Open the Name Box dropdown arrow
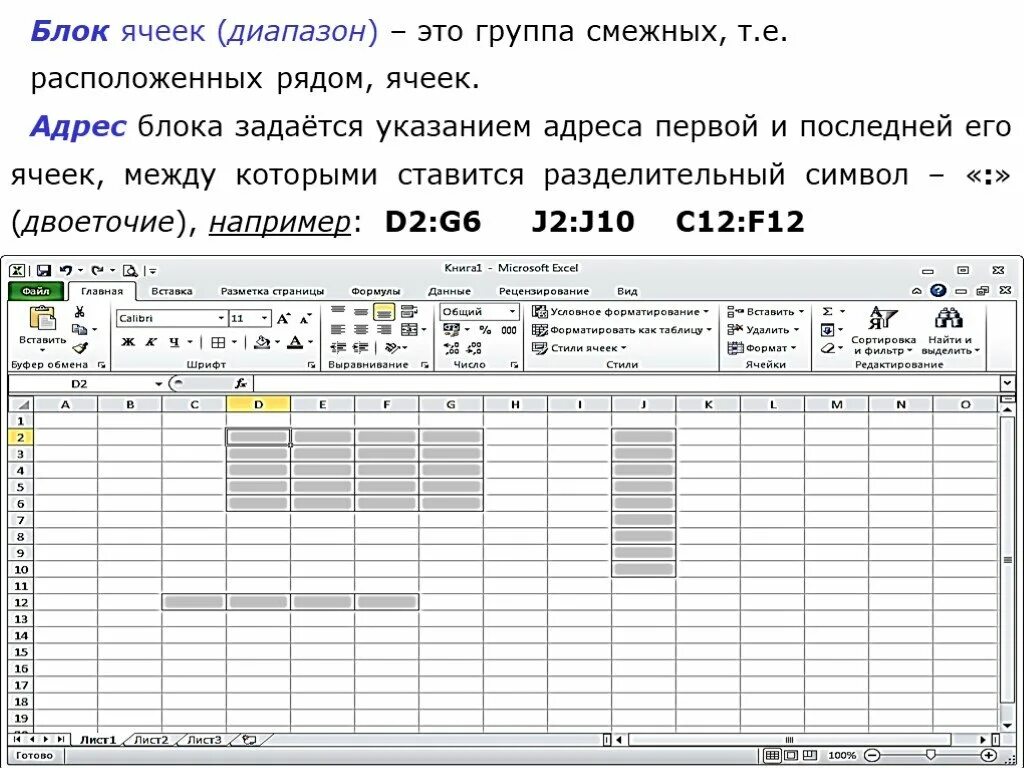The image size is (1024, 768). pos(159,384)
